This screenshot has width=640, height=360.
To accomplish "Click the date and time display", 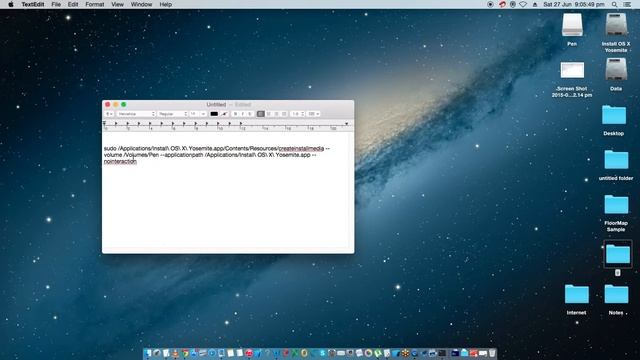I will click(x=573, y=4).
